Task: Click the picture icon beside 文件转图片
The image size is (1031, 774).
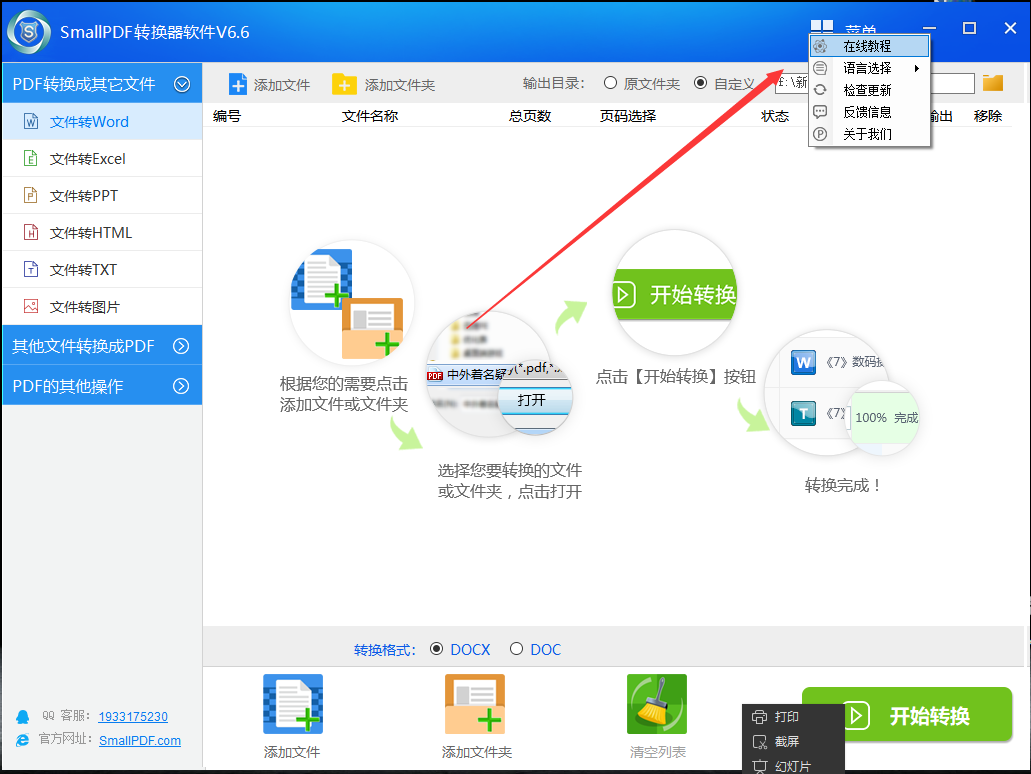Action: point(31,306)
